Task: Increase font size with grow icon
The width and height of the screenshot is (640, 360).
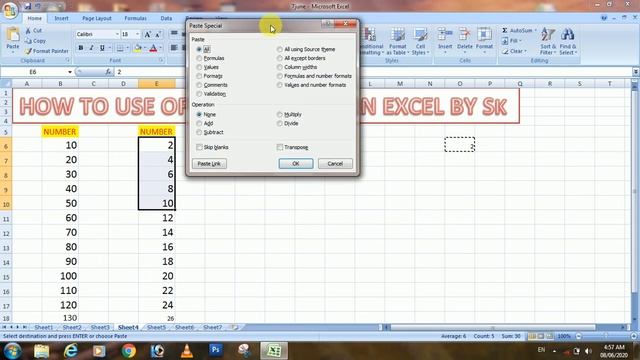Action: coord(148,34)
